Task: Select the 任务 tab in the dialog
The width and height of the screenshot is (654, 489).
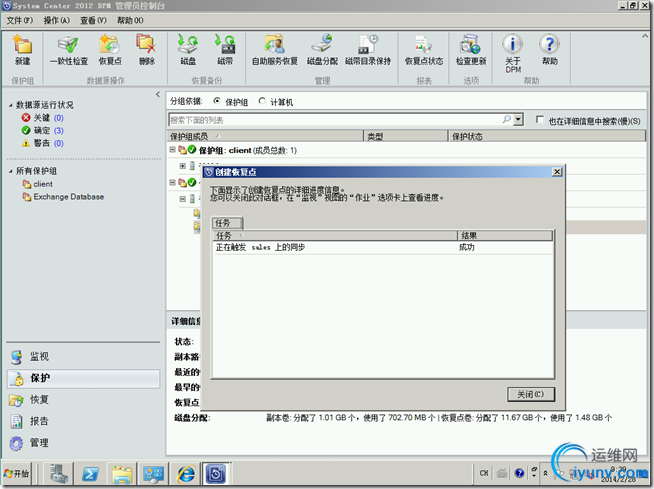Action: point(227,223)
